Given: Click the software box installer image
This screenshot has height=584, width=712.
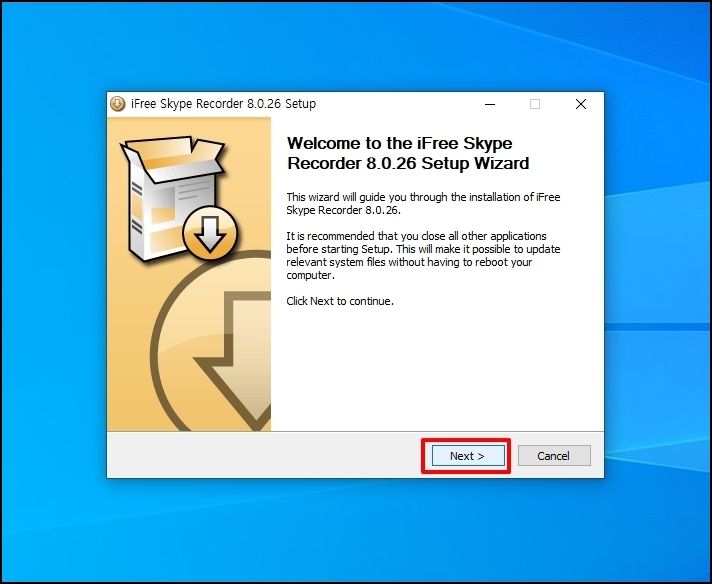Looking at the screenshot, I should point(178,198).
